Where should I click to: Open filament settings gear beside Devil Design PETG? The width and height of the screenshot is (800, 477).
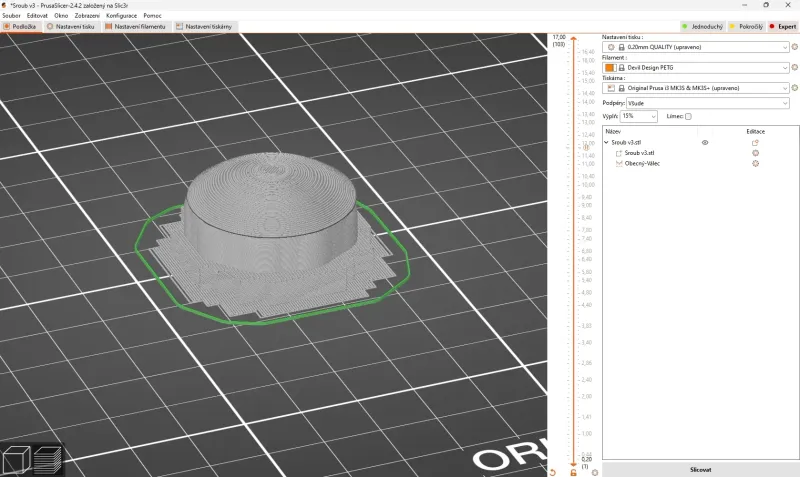(794, 67)
